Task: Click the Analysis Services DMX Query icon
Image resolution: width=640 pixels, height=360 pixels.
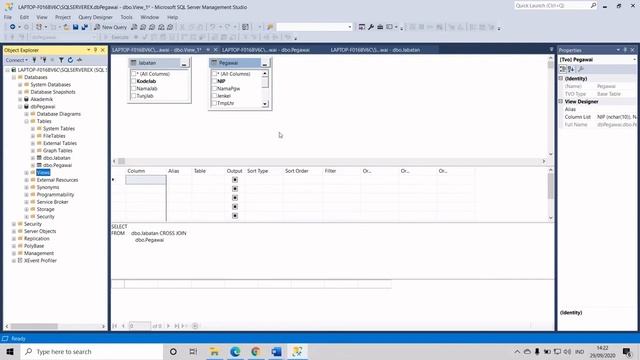Action: coord(152,27)
